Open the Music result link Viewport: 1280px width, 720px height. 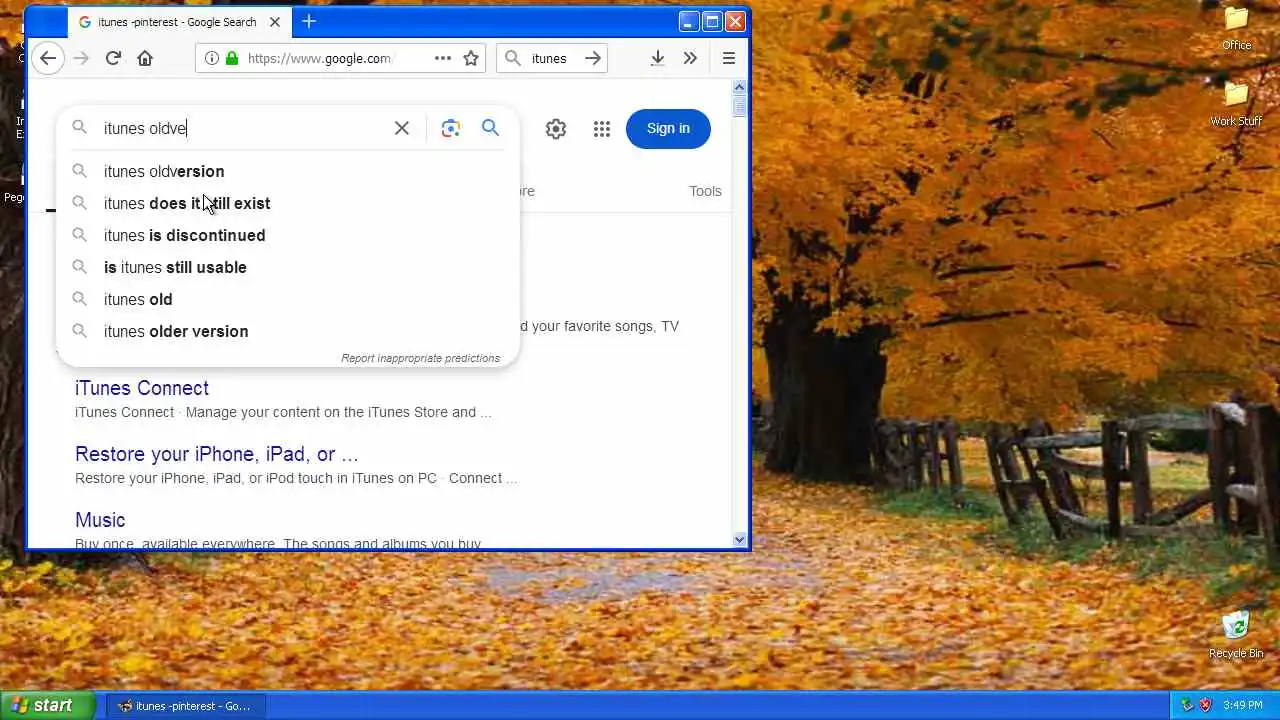(100, 520)
